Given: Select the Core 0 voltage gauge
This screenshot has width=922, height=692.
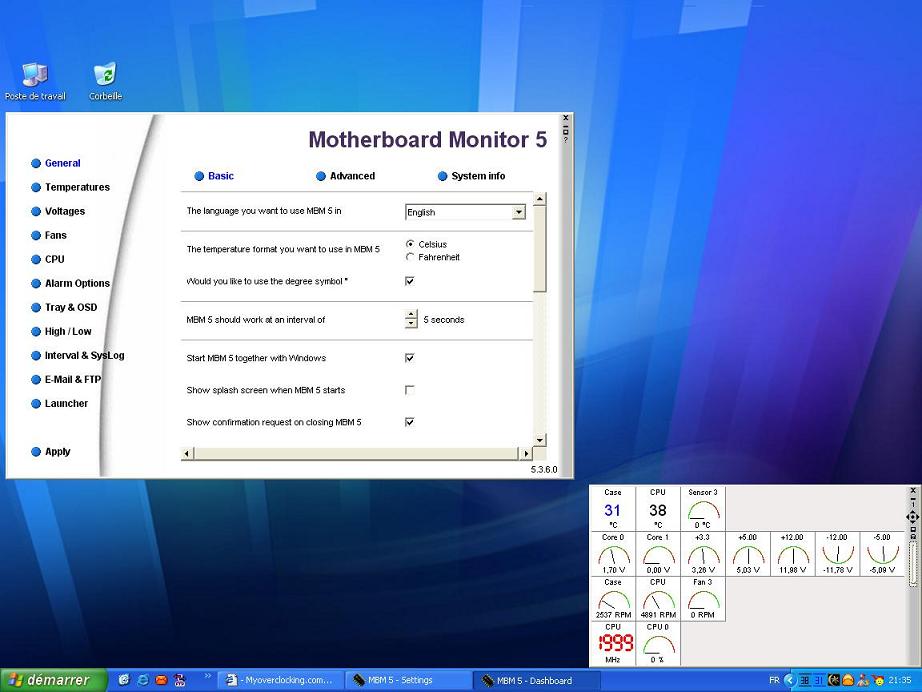Looking at the screenshot, I should coord(613,554).
